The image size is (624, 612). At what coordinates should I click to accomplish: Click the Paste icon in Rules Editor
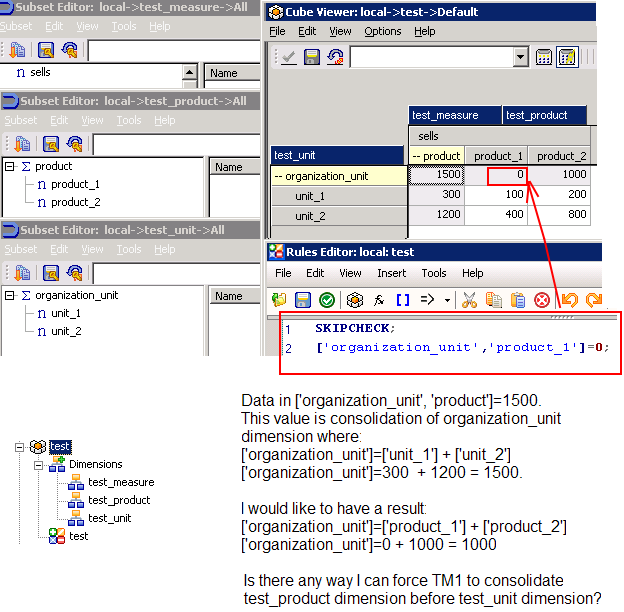[518, 300]
